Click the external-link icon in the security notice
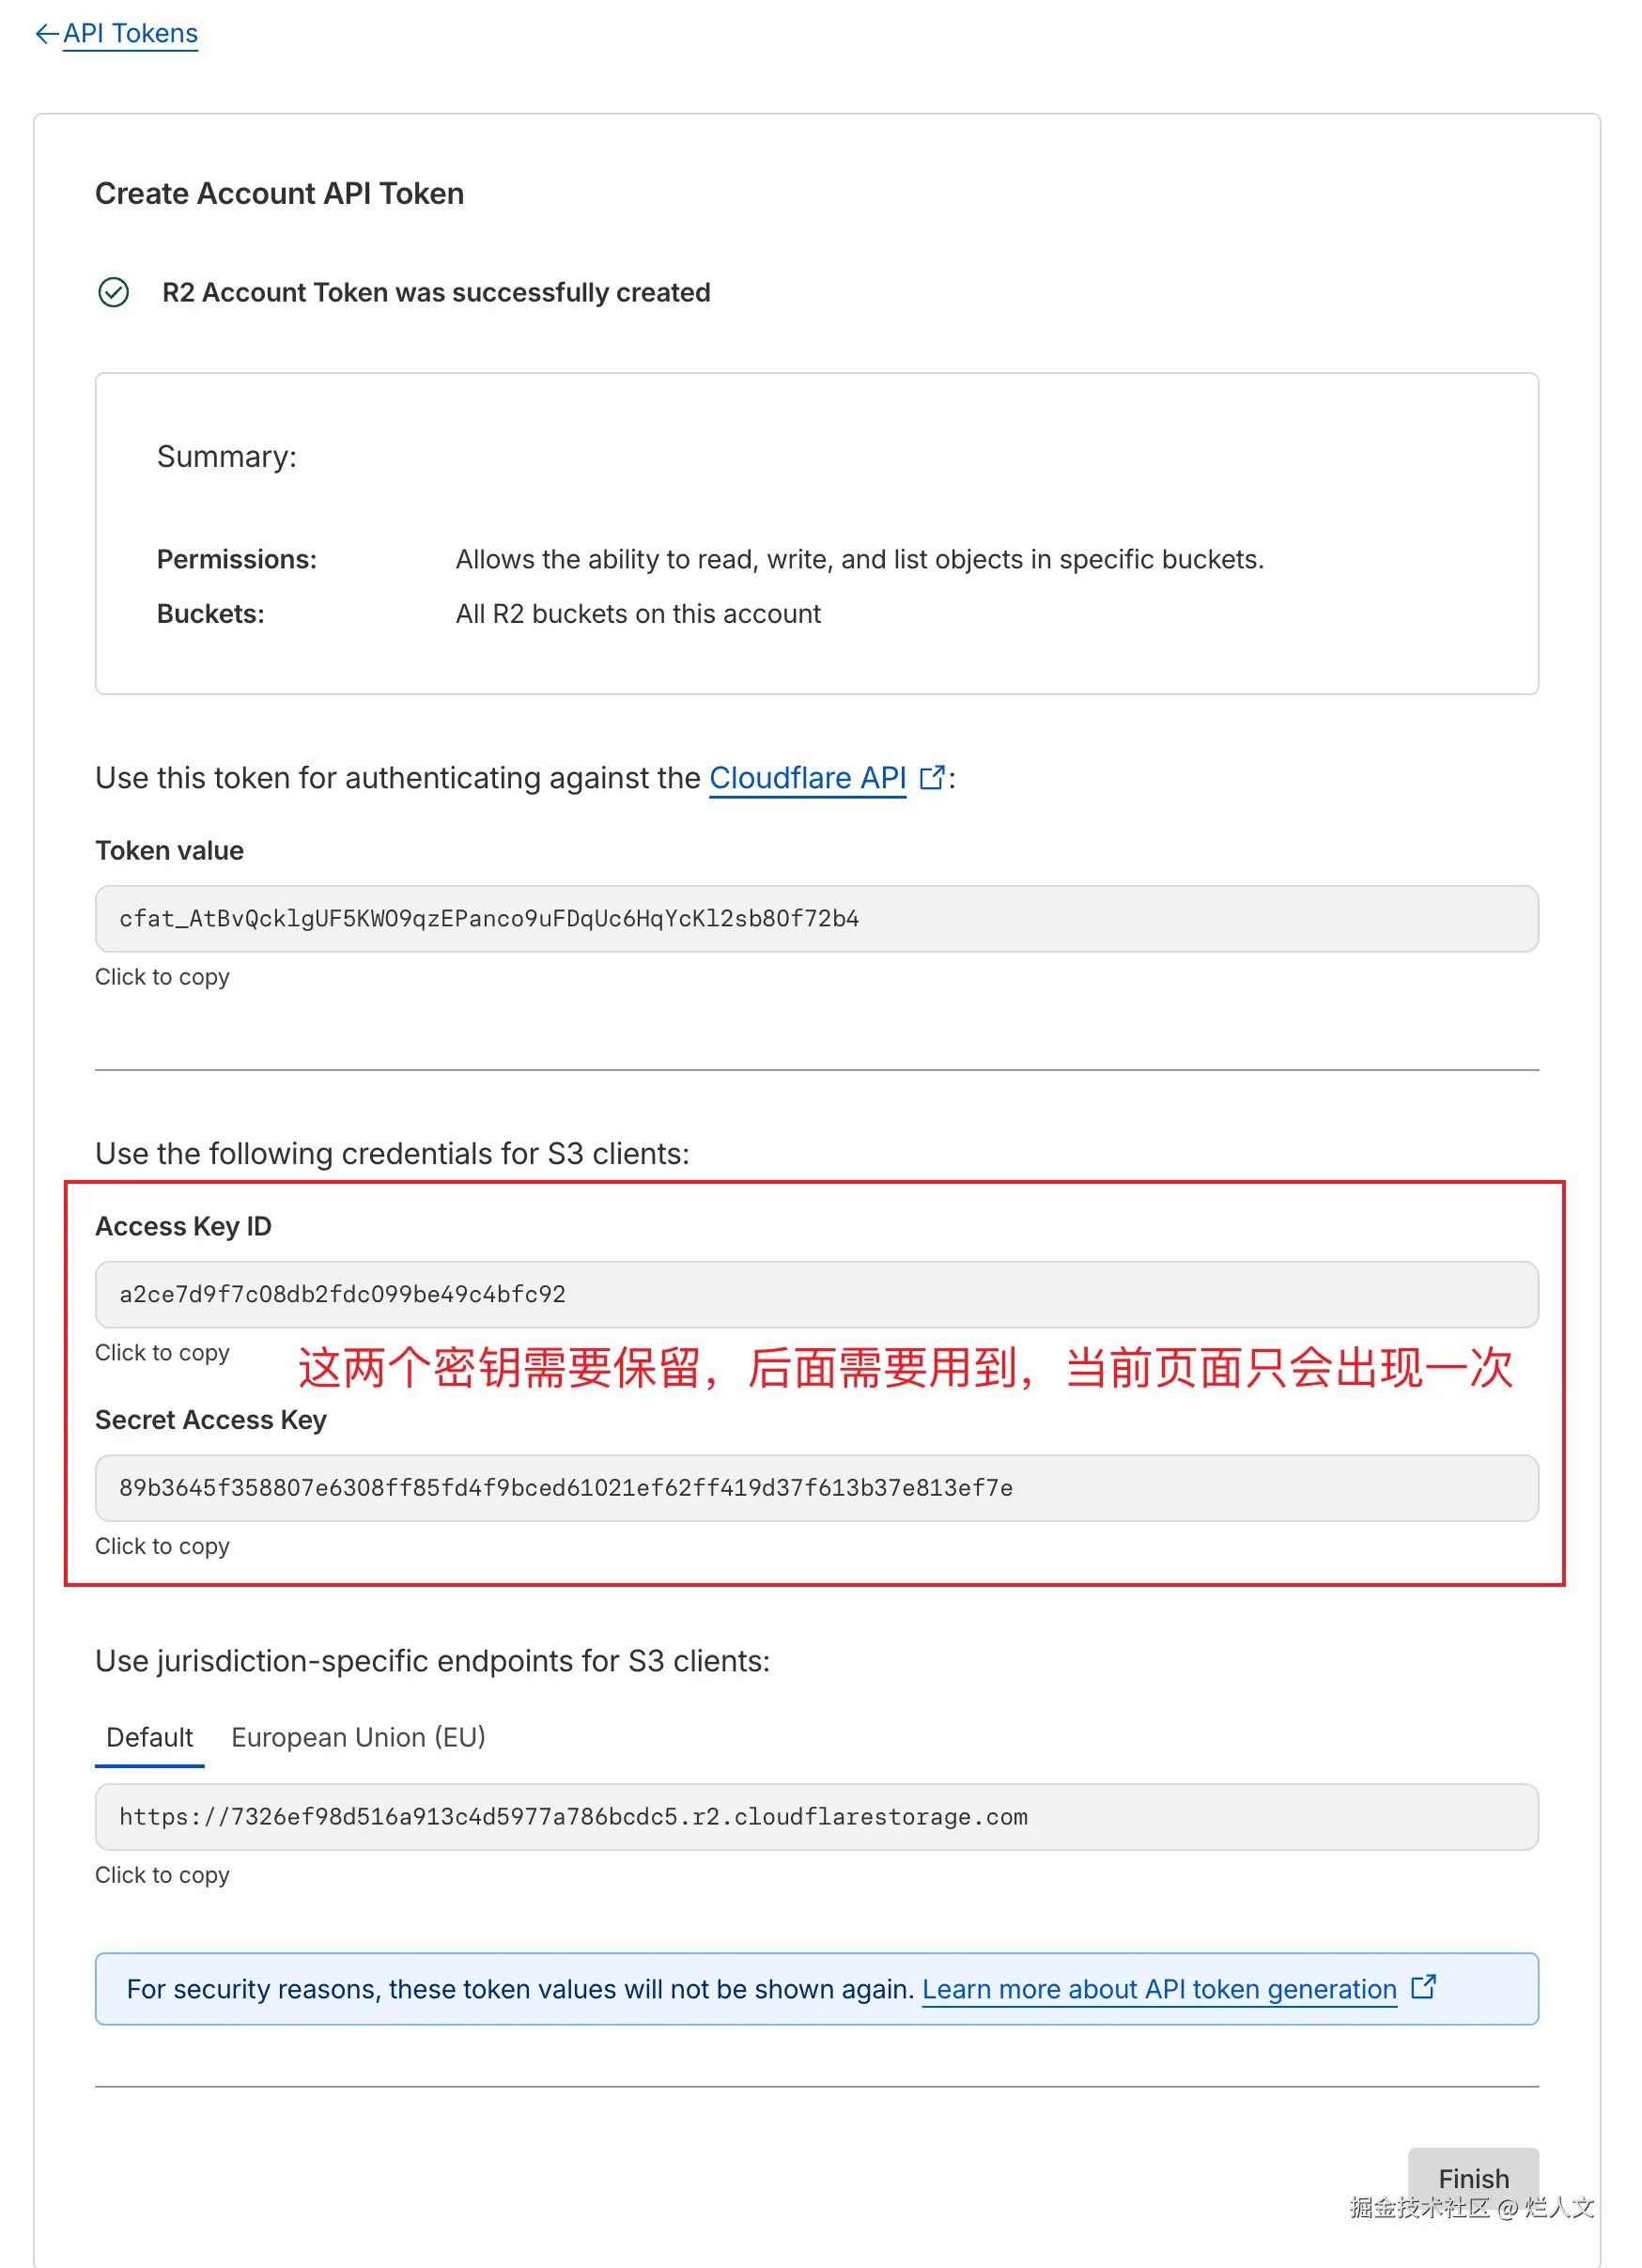1642x2268 pixels. click(1423, 1987)
